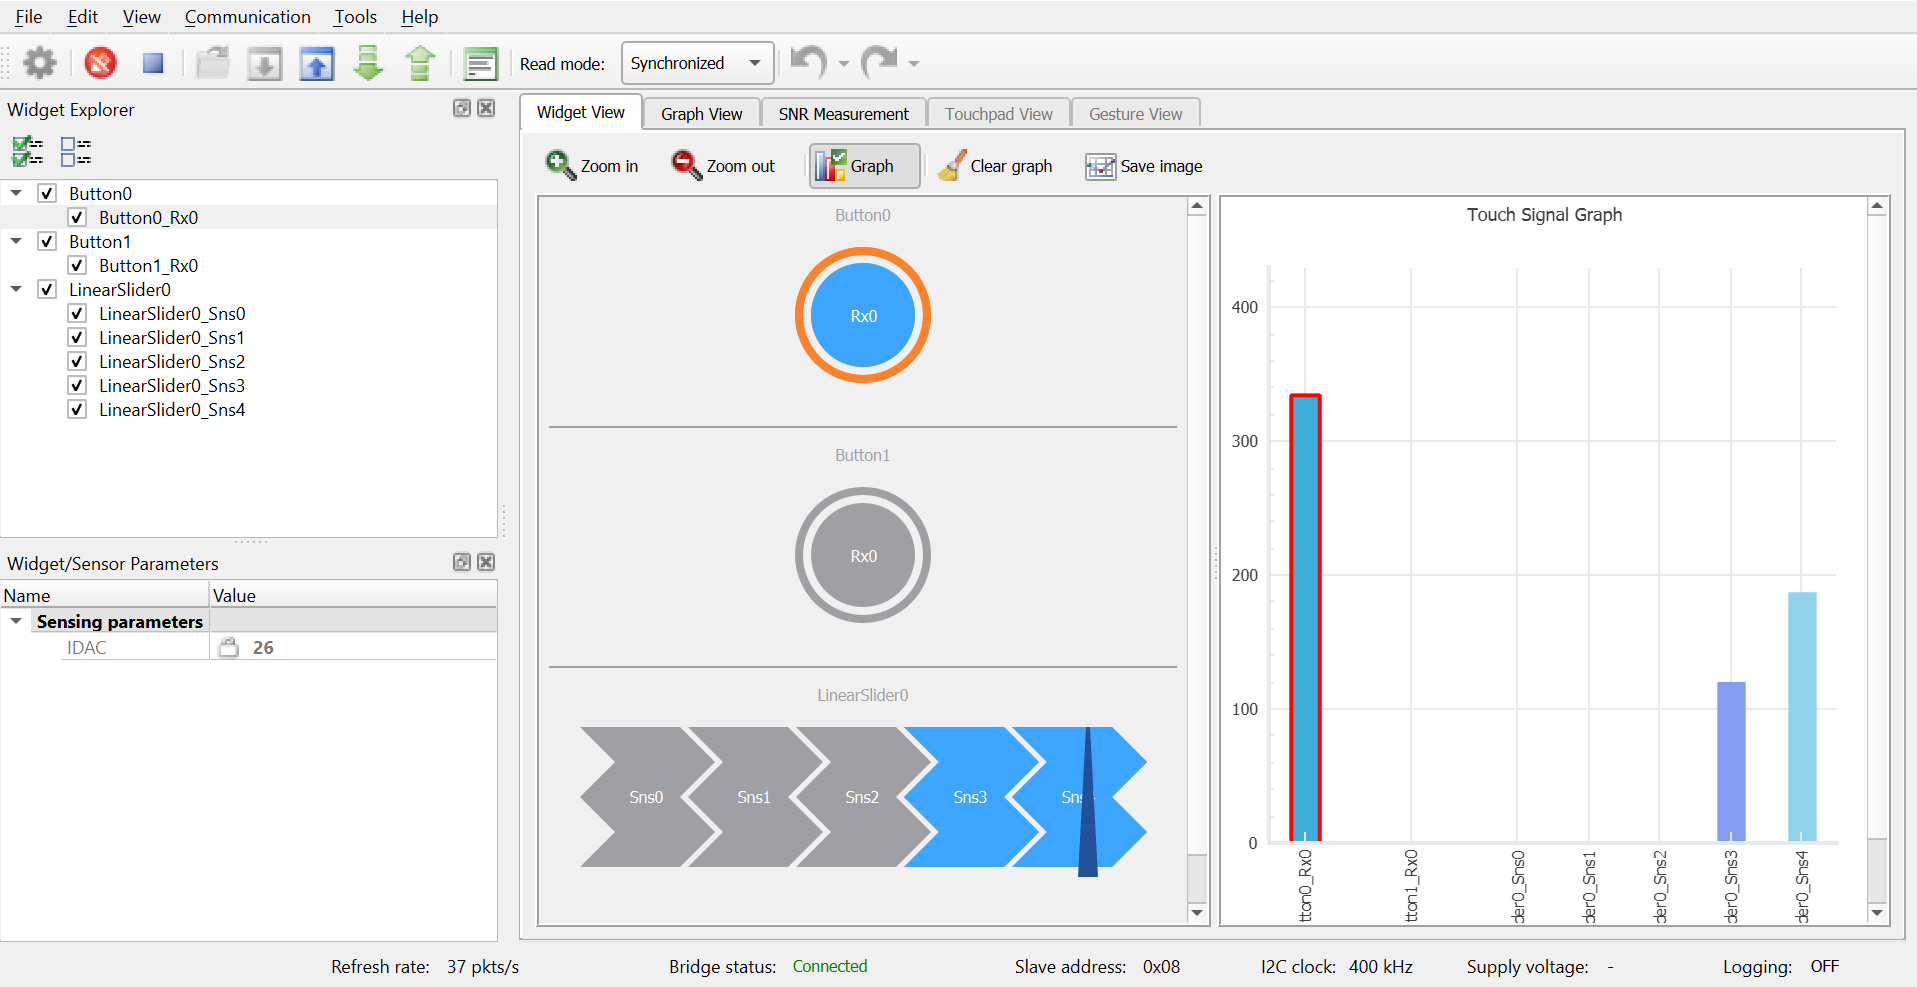Uncheck the Button0_Rx0 checkbox
Screen dimensions: 1917x987
(x=77, y=217)
